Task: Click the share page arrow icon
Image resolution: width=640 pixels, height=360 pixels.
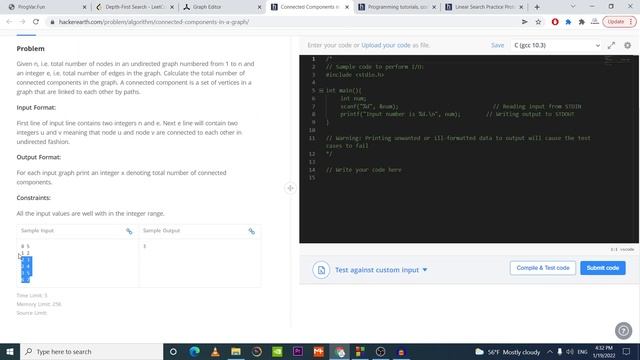Action: pyautogui.click(x=525, y=22)
